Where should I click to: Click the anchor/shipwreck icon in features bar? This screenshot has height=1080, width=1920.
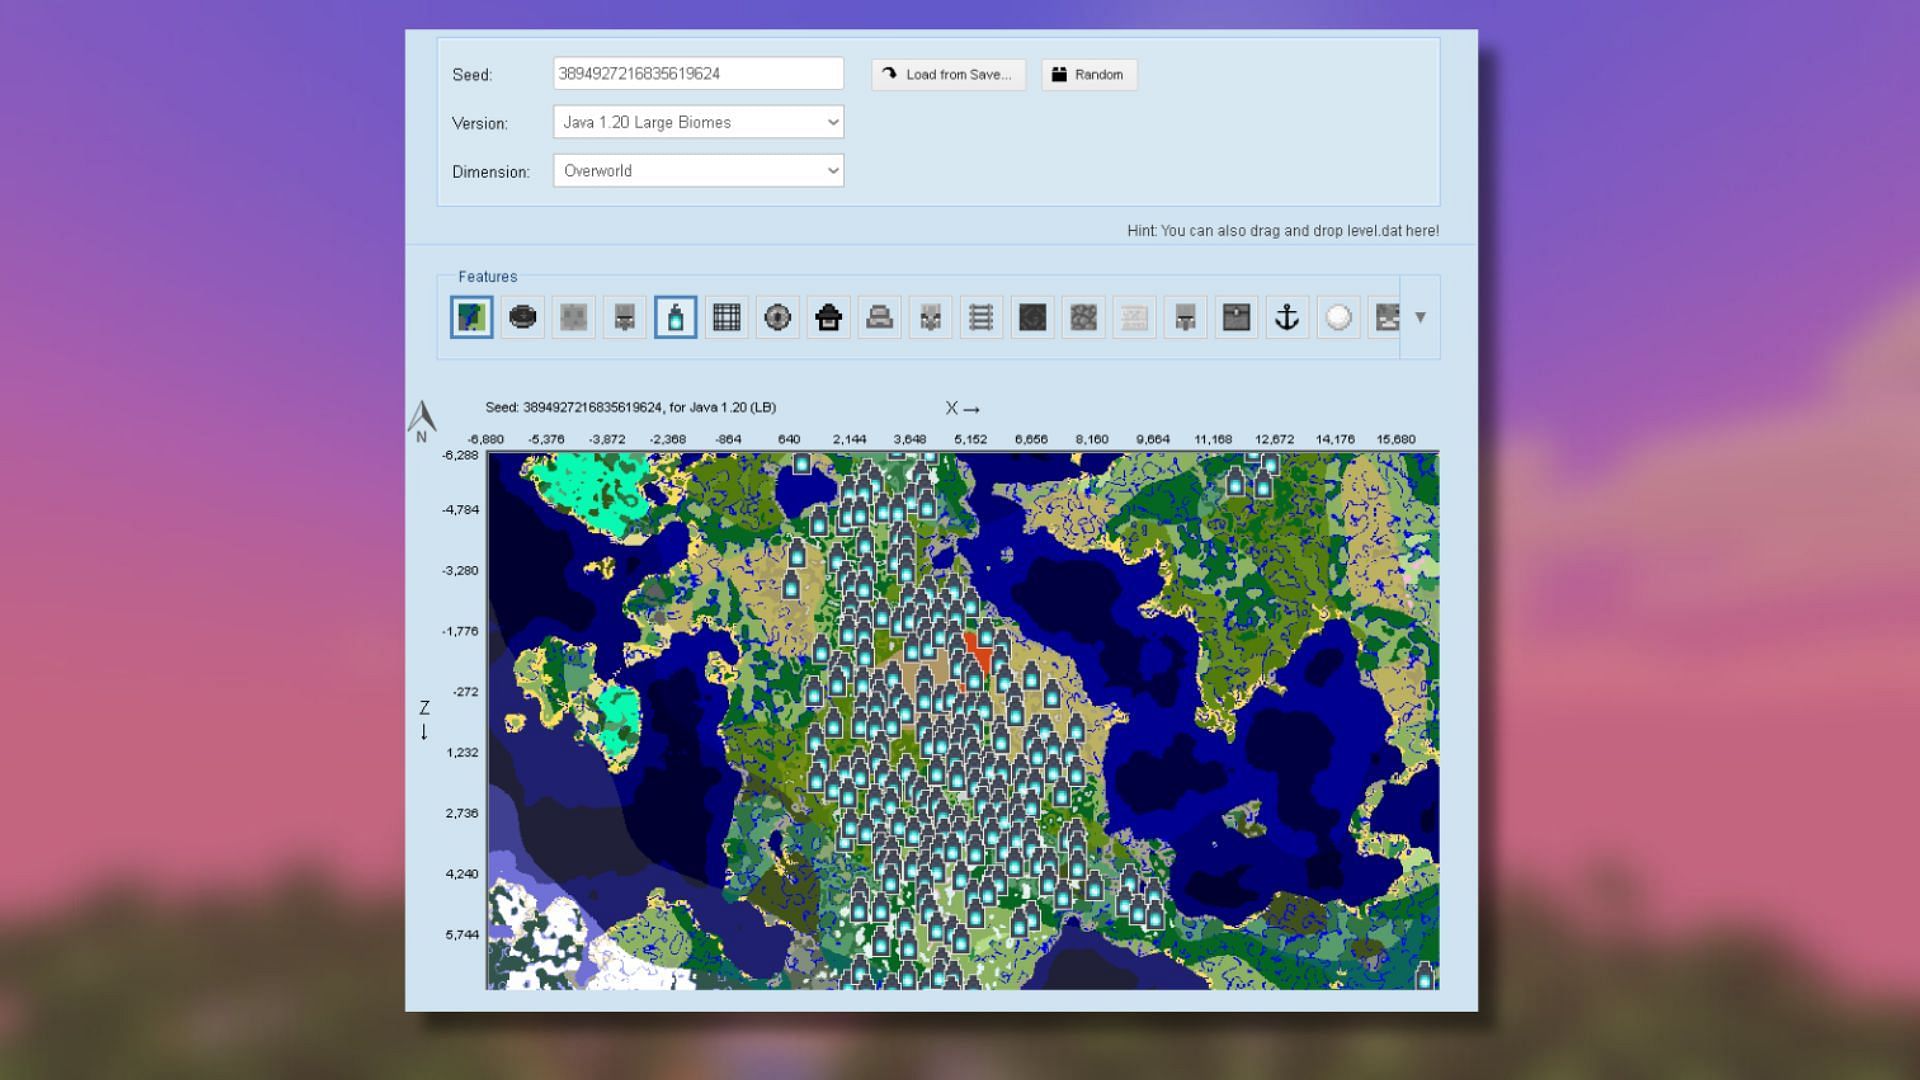coord(1287,316)
